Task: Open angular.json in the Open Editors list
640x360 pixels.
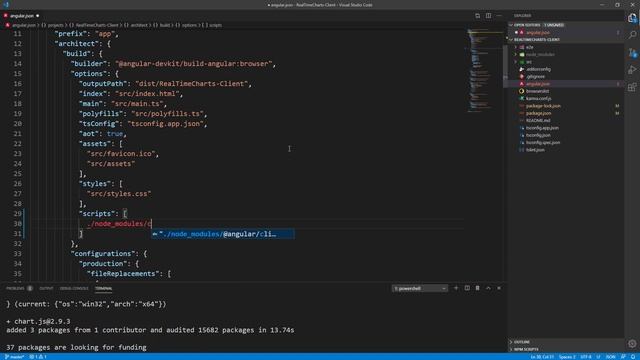Action: point(538,32)
